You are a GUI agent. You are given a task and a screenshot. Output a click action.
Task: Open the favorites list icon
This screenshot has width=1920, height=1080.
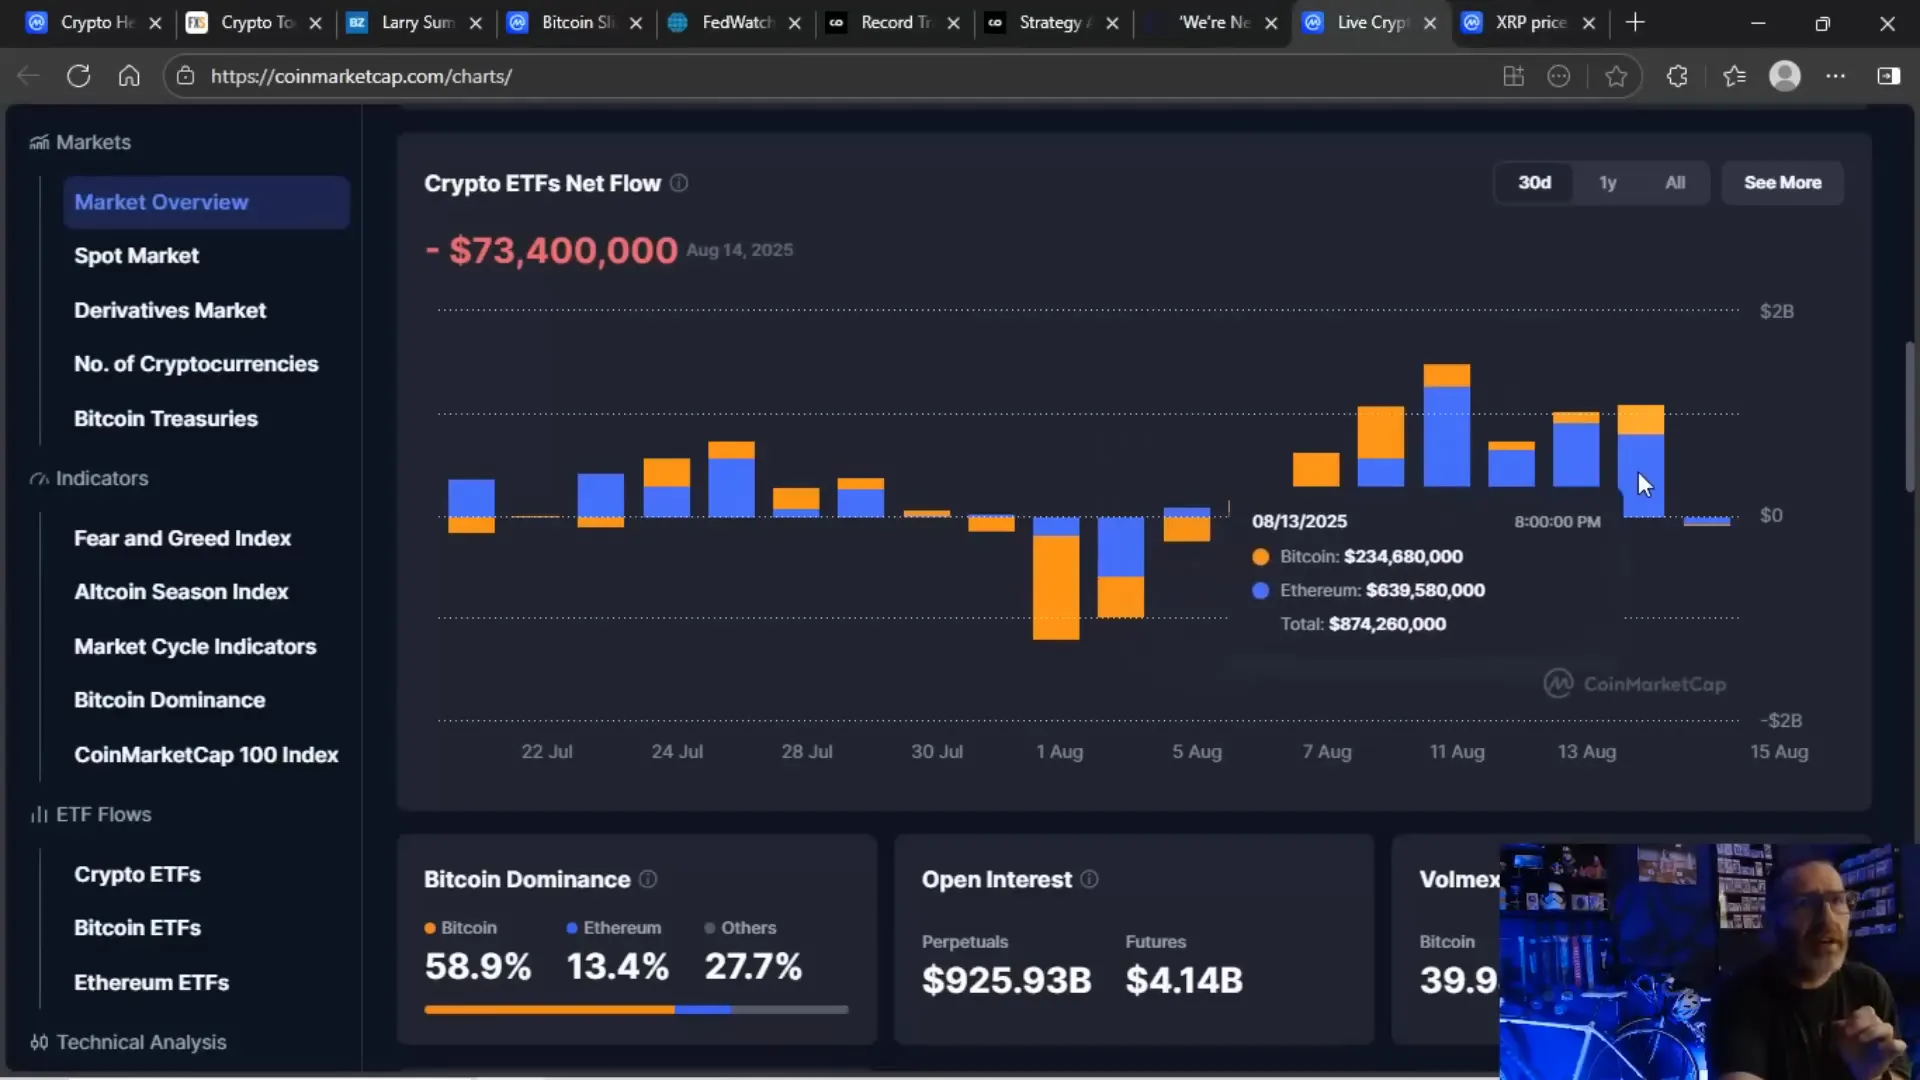click(x=1734, y=76)
